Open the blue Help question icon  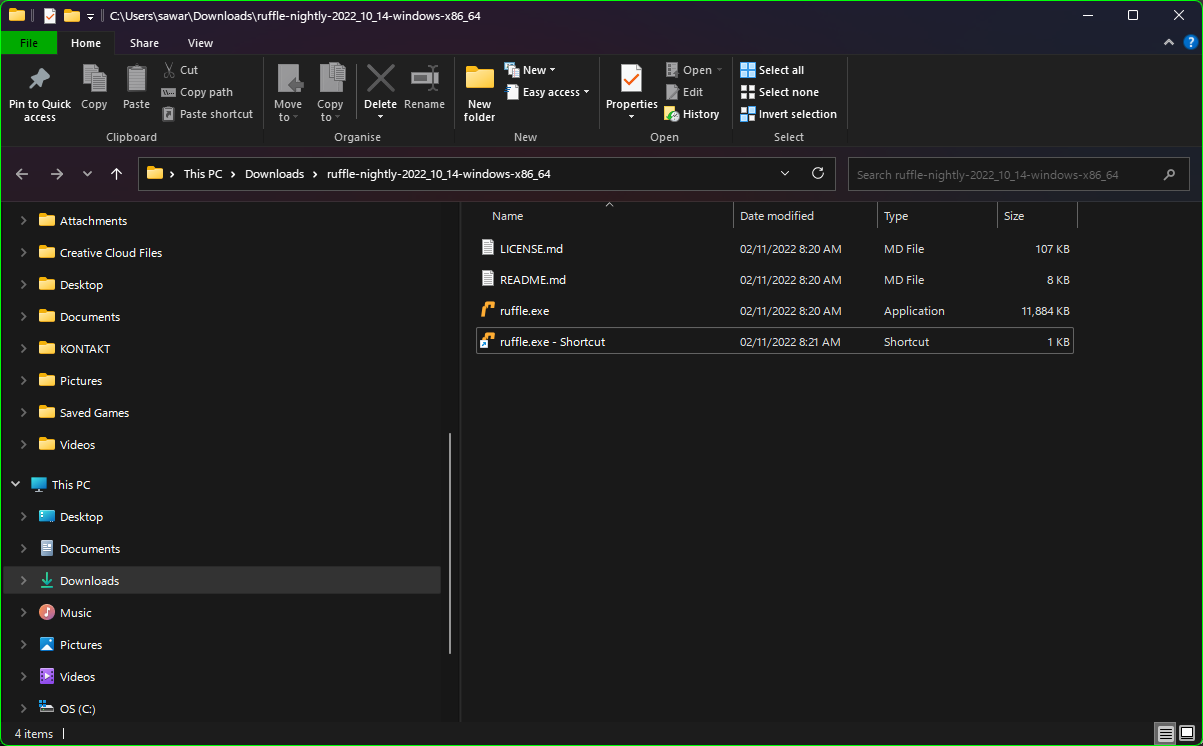pyautogui.click(x=1190, y=43)
